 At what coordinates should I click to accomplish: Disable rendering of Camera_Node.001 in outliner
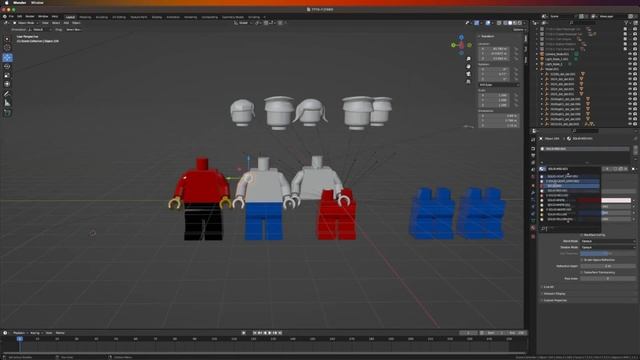point(635,54)
